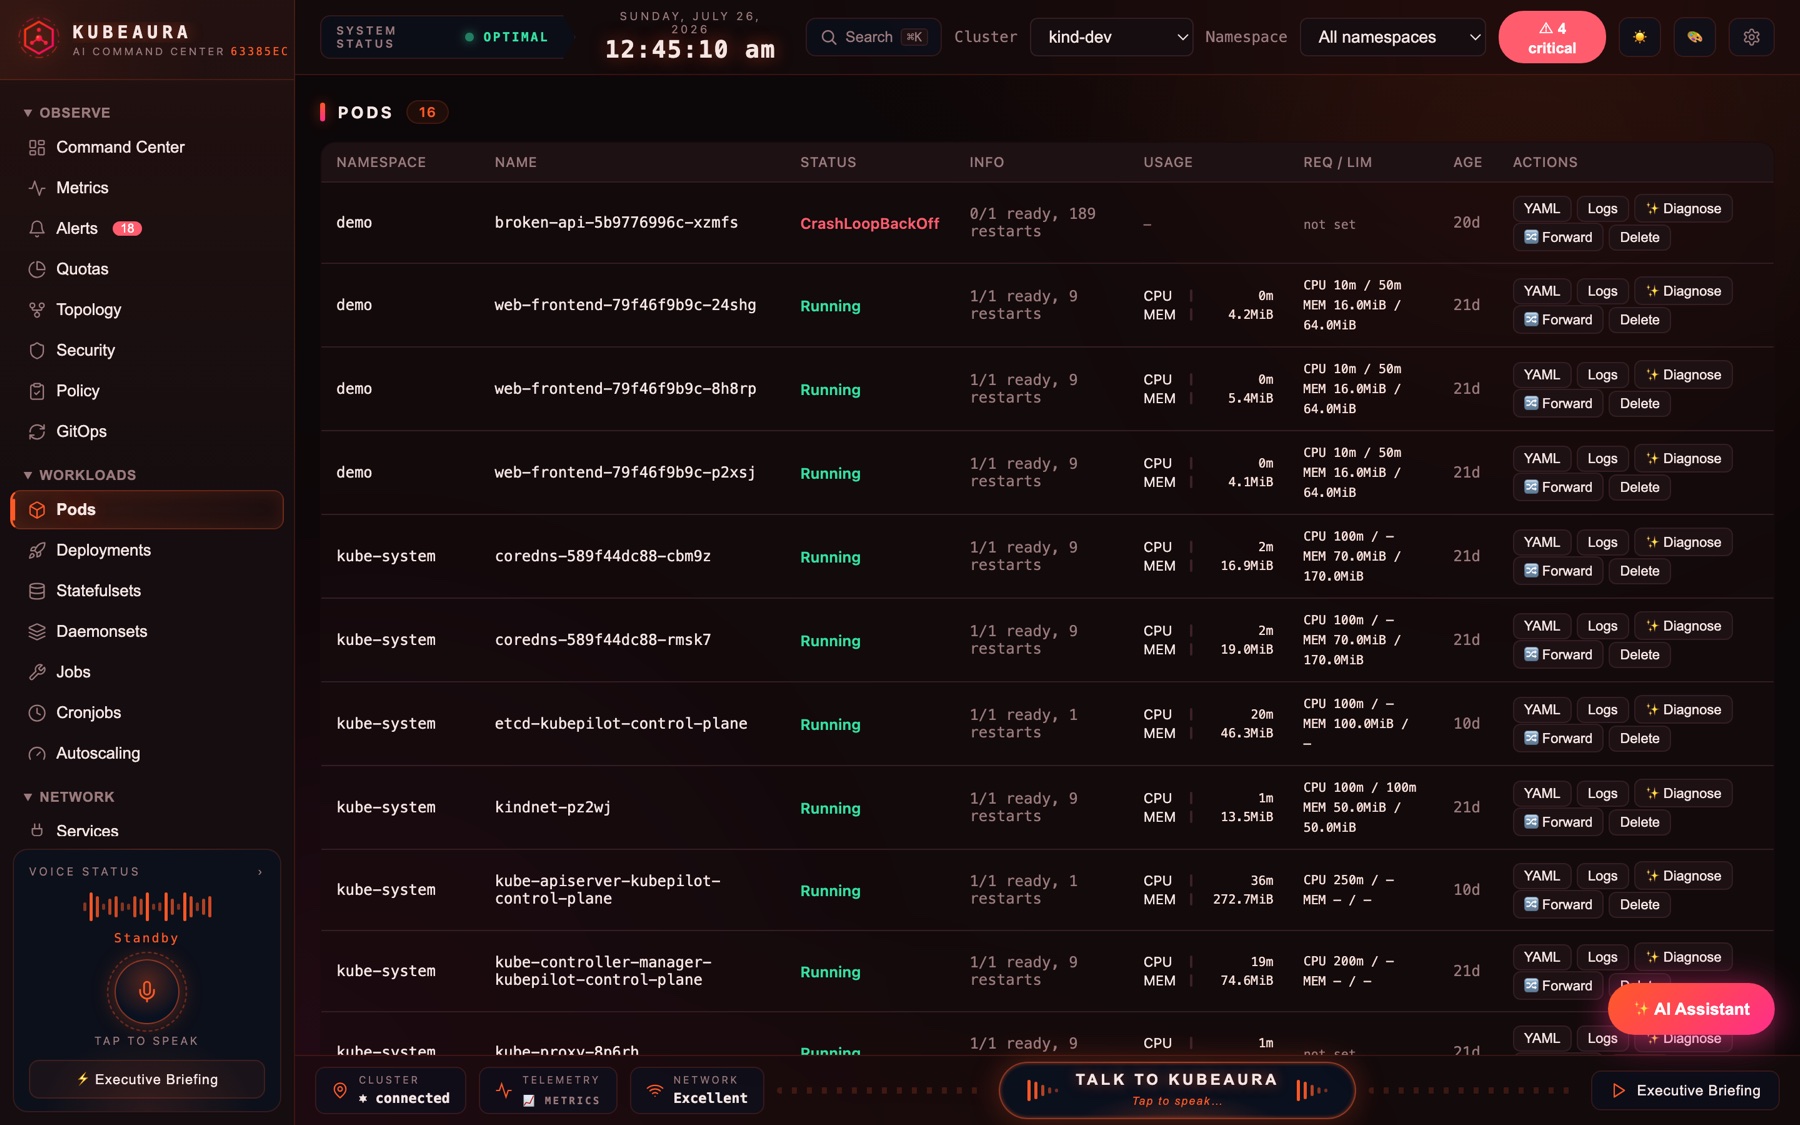Open Autoscaling page

pos(146,753)
